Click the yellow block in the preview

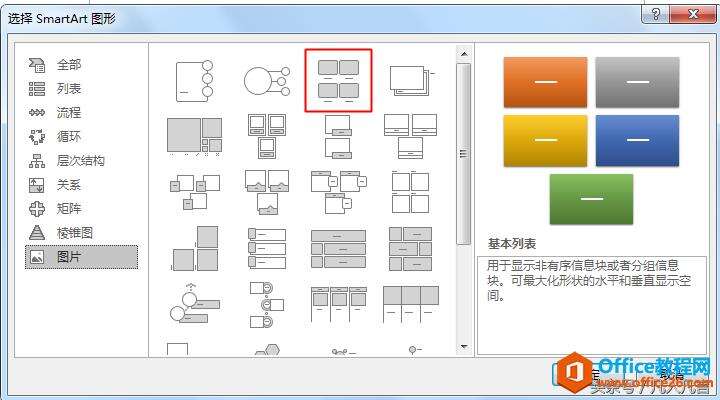tap(546, 141)
